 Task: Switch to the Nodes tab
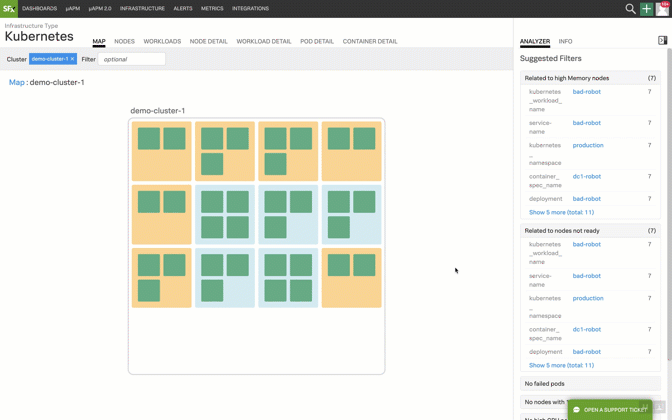(x=124, y=42)
